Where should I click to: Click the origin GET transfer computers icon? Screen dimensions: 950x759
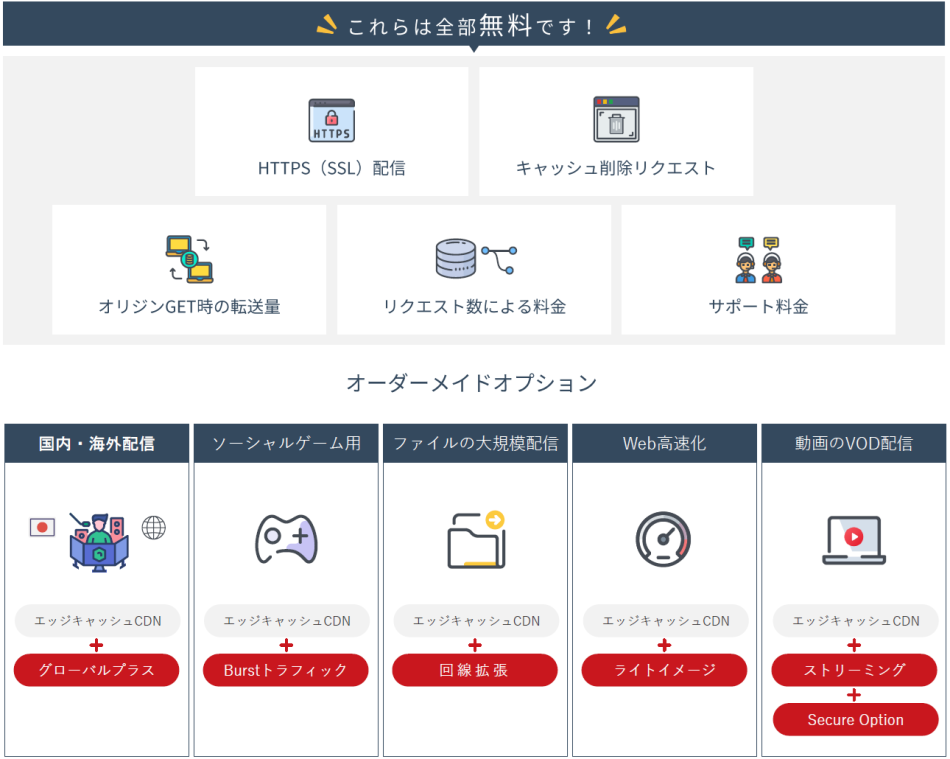[x=190, y=259]
